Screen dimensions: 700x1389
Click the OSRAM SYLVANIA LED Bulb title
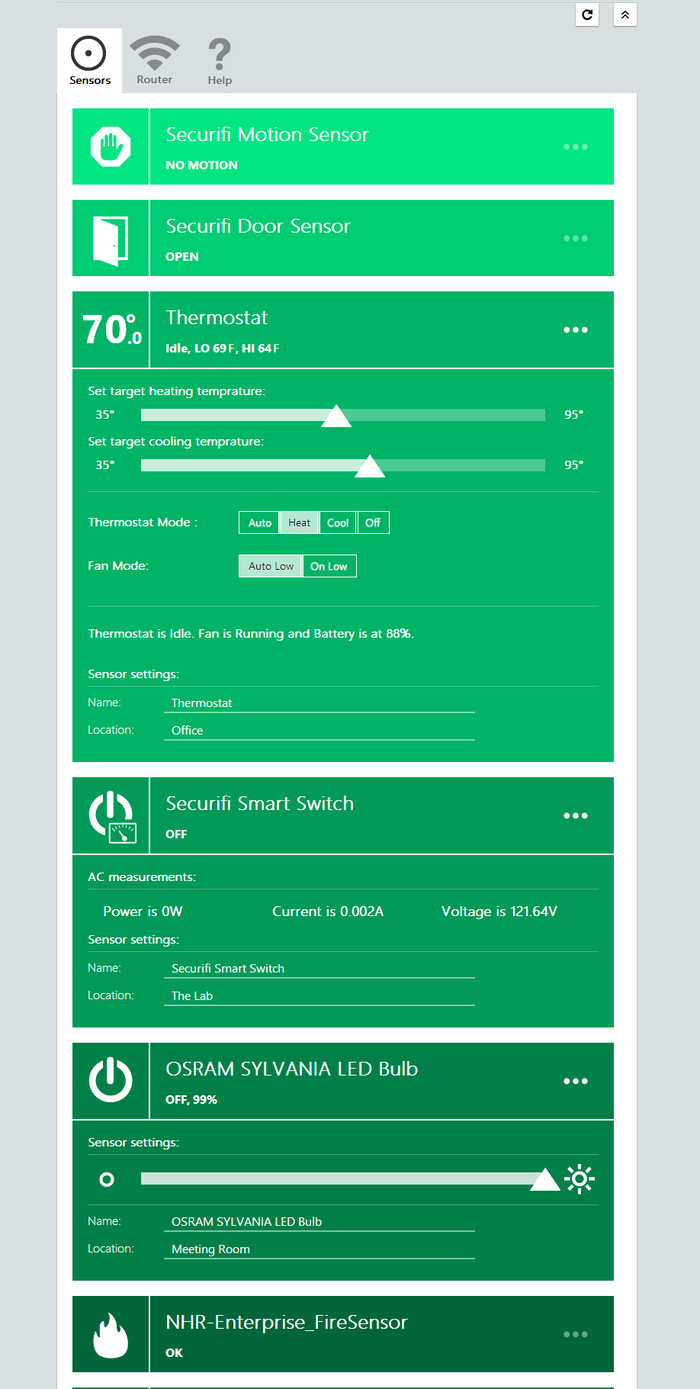pyautogui.click(x=292, y=1069)
